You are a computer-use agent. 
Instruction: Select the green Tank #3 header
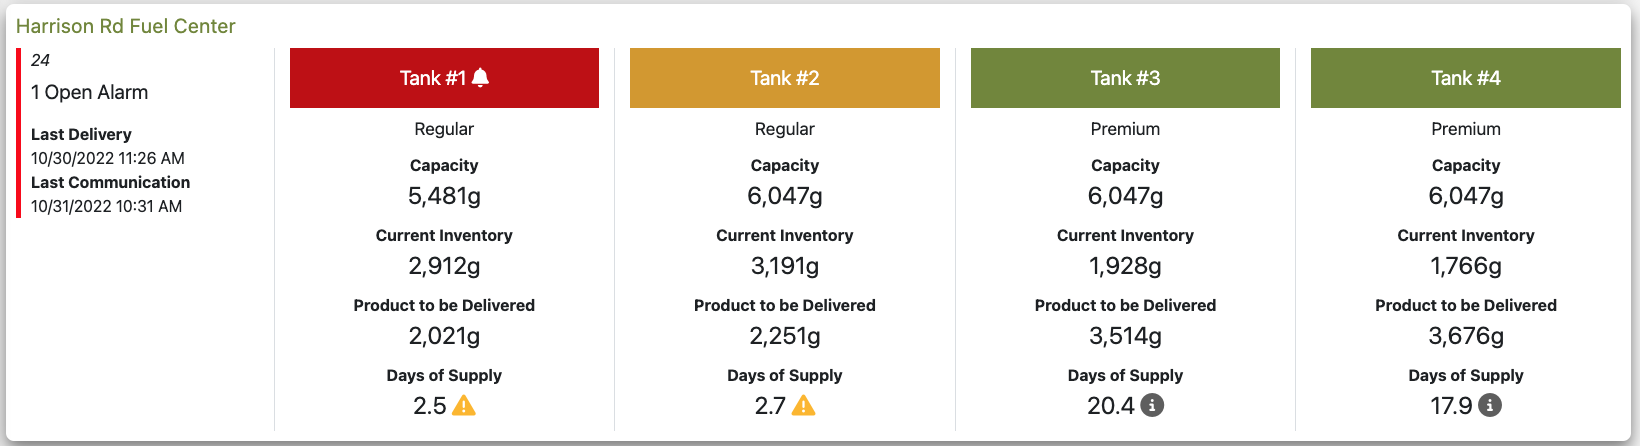pos(1125,78)
